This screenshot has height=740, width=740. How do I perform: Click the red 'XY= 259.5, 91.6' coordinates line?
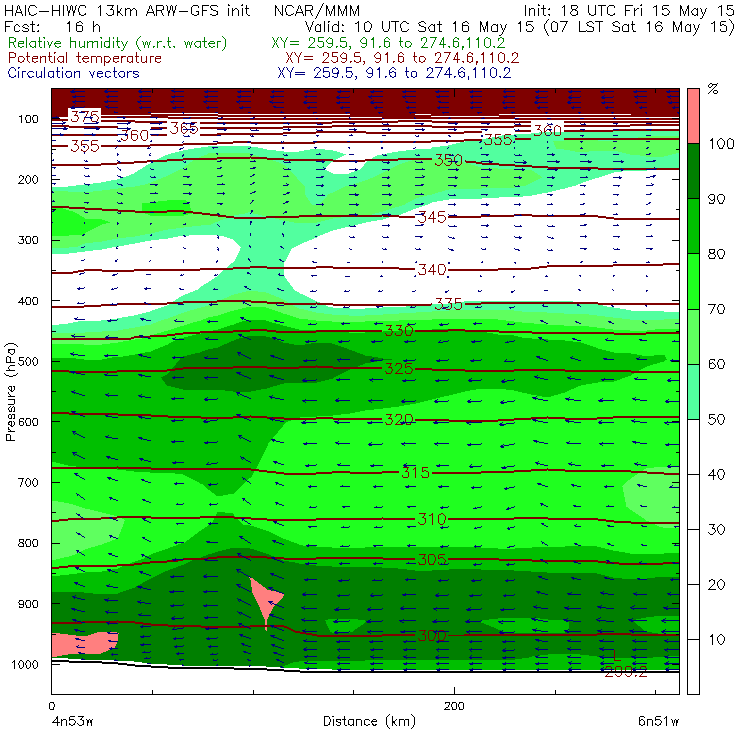402,58
